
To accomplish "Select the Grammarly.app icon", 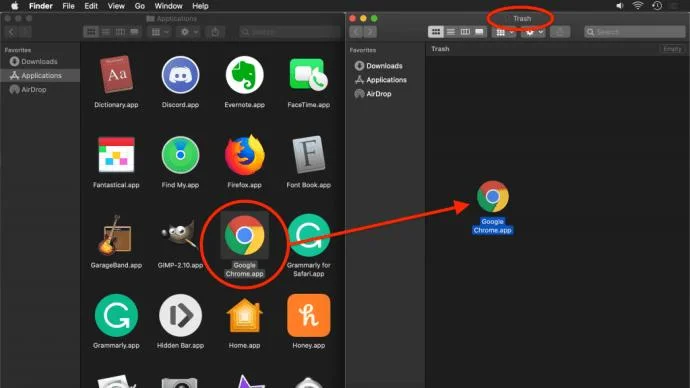I will pos(116,315).
